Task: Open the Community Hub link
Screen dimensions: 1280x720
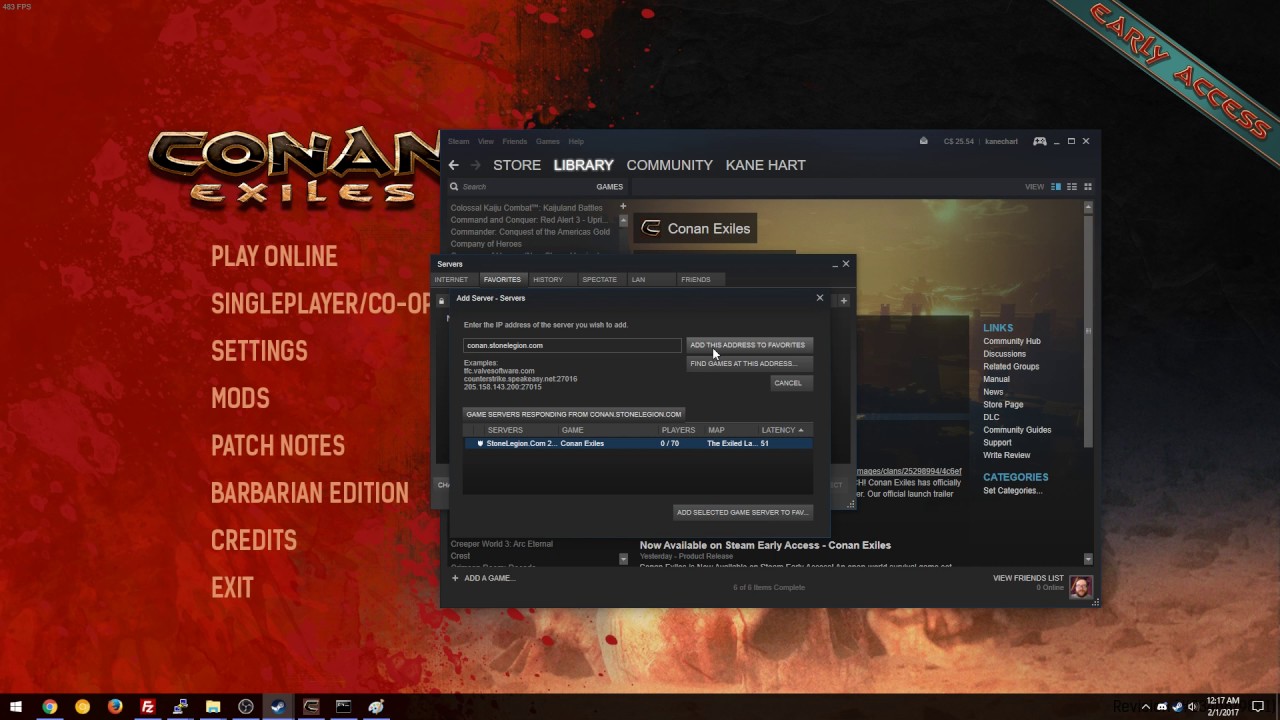Action: (x=1012, y=341)
